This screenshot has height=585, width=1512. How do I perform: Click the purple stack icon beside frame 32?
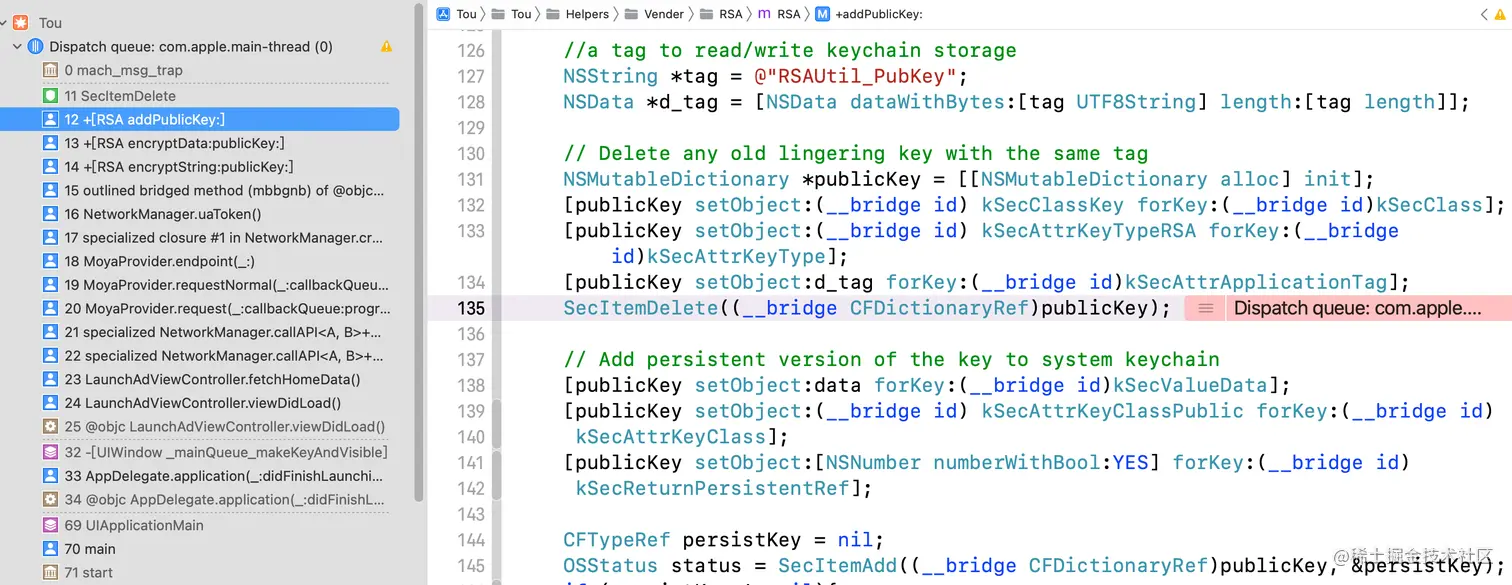51,452
